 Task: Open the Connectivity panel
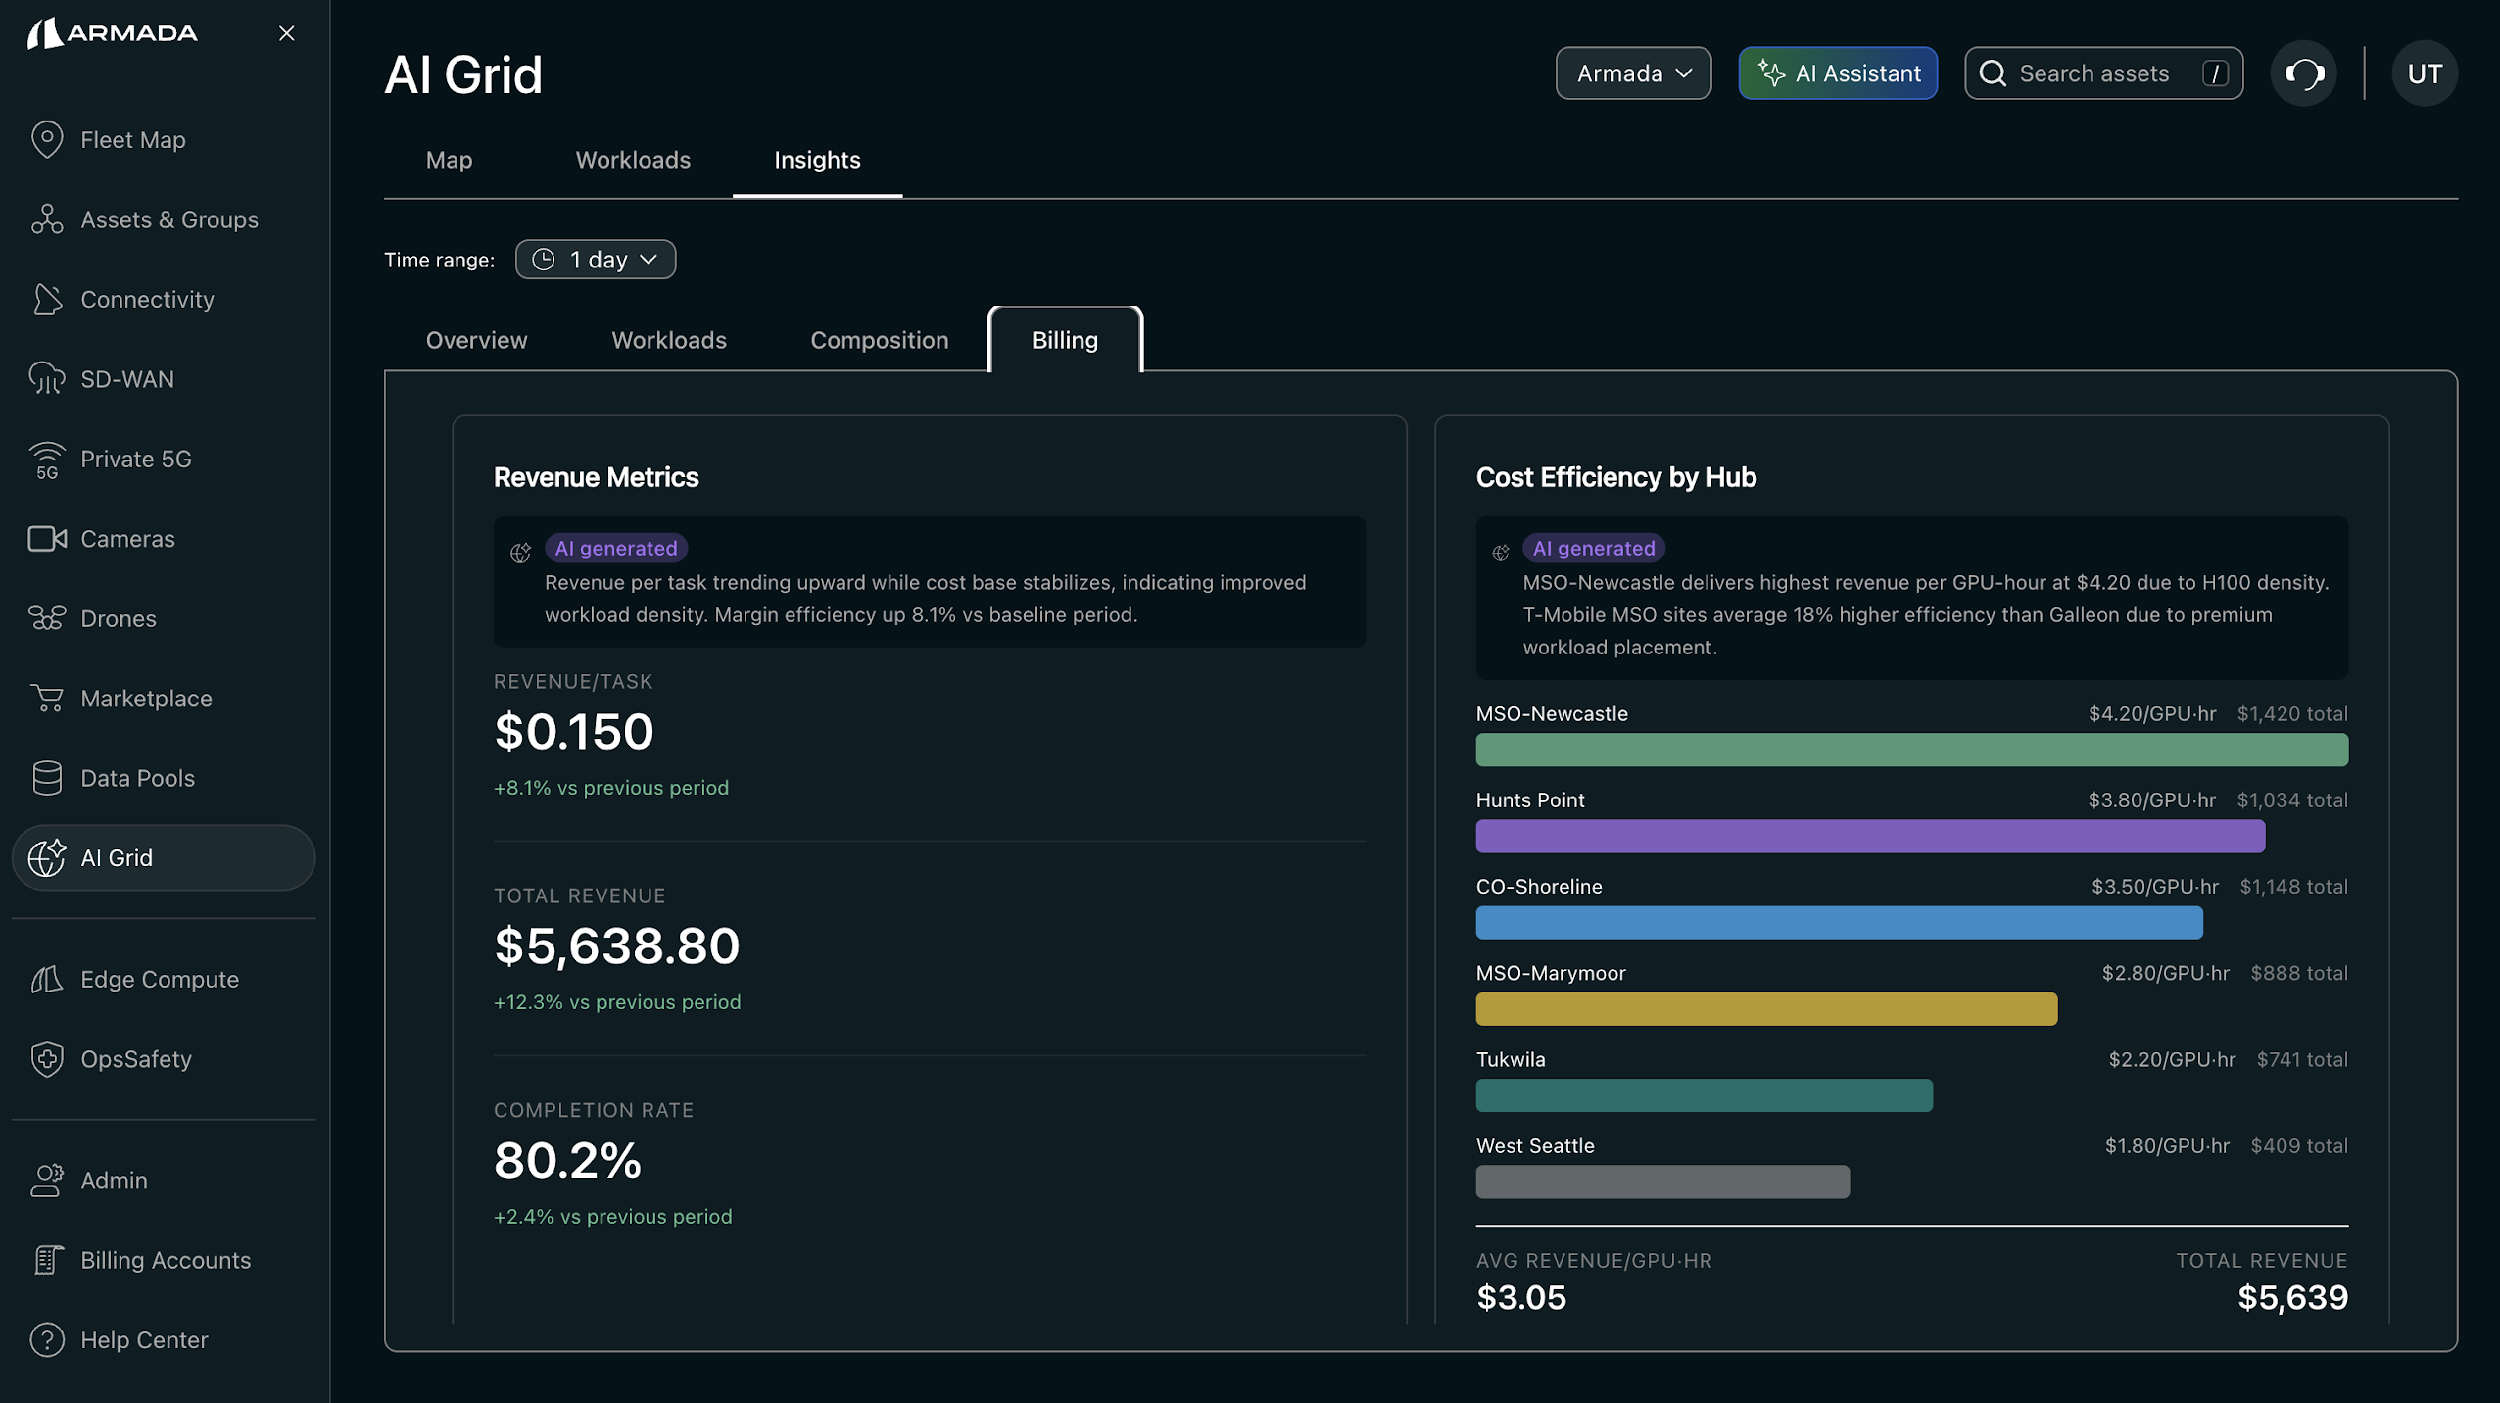pyautogui.click(x=147, y=299)
